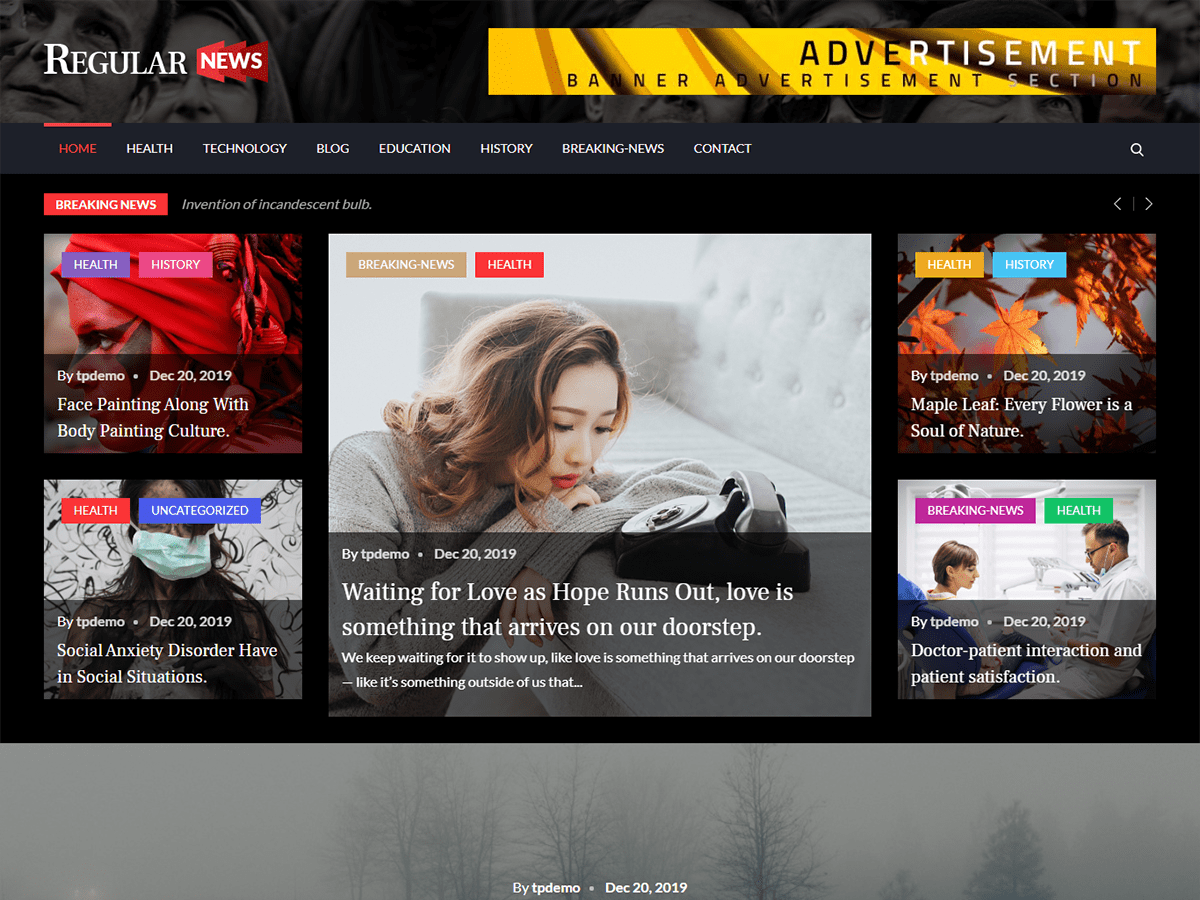
Task: Open the TECHNOLOGY menu item
Action: tap(244, 148)
